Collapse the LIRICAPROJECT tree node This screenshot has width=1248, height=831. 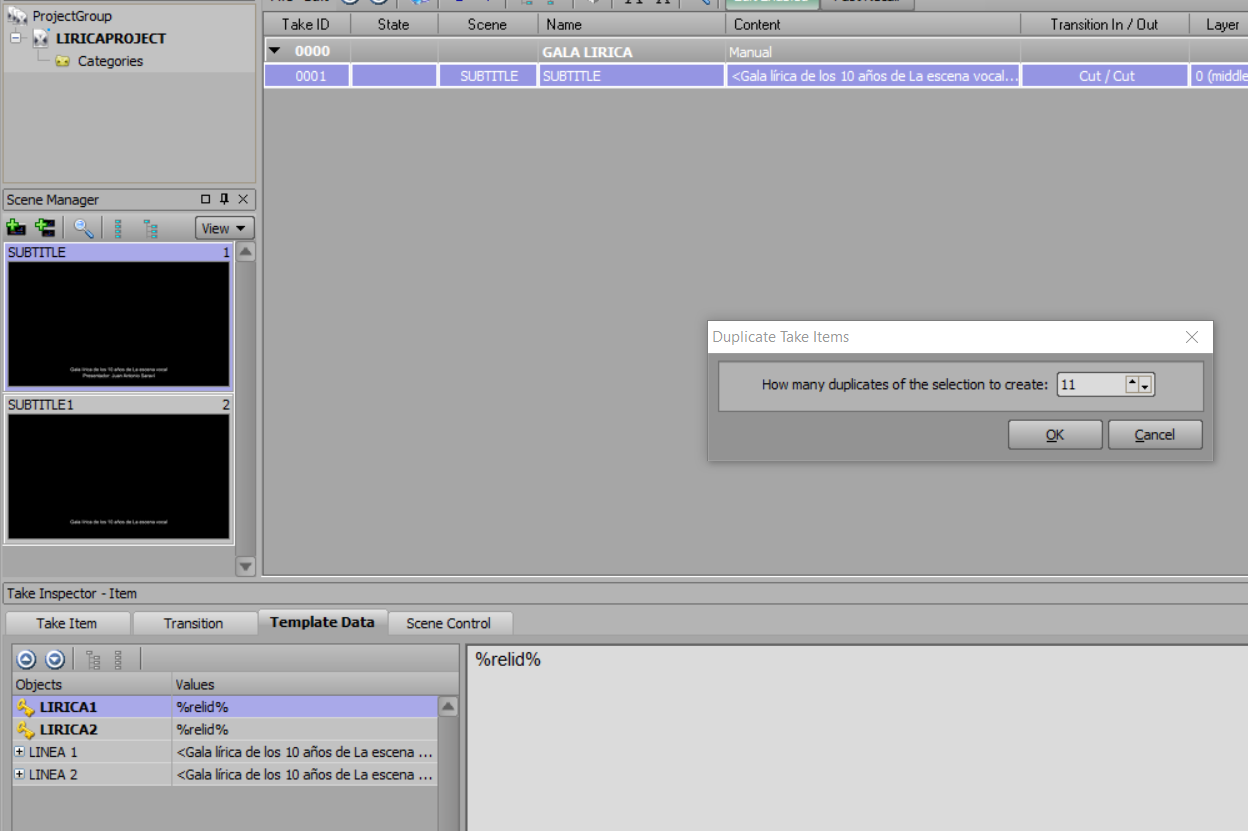tap(16, 38)
